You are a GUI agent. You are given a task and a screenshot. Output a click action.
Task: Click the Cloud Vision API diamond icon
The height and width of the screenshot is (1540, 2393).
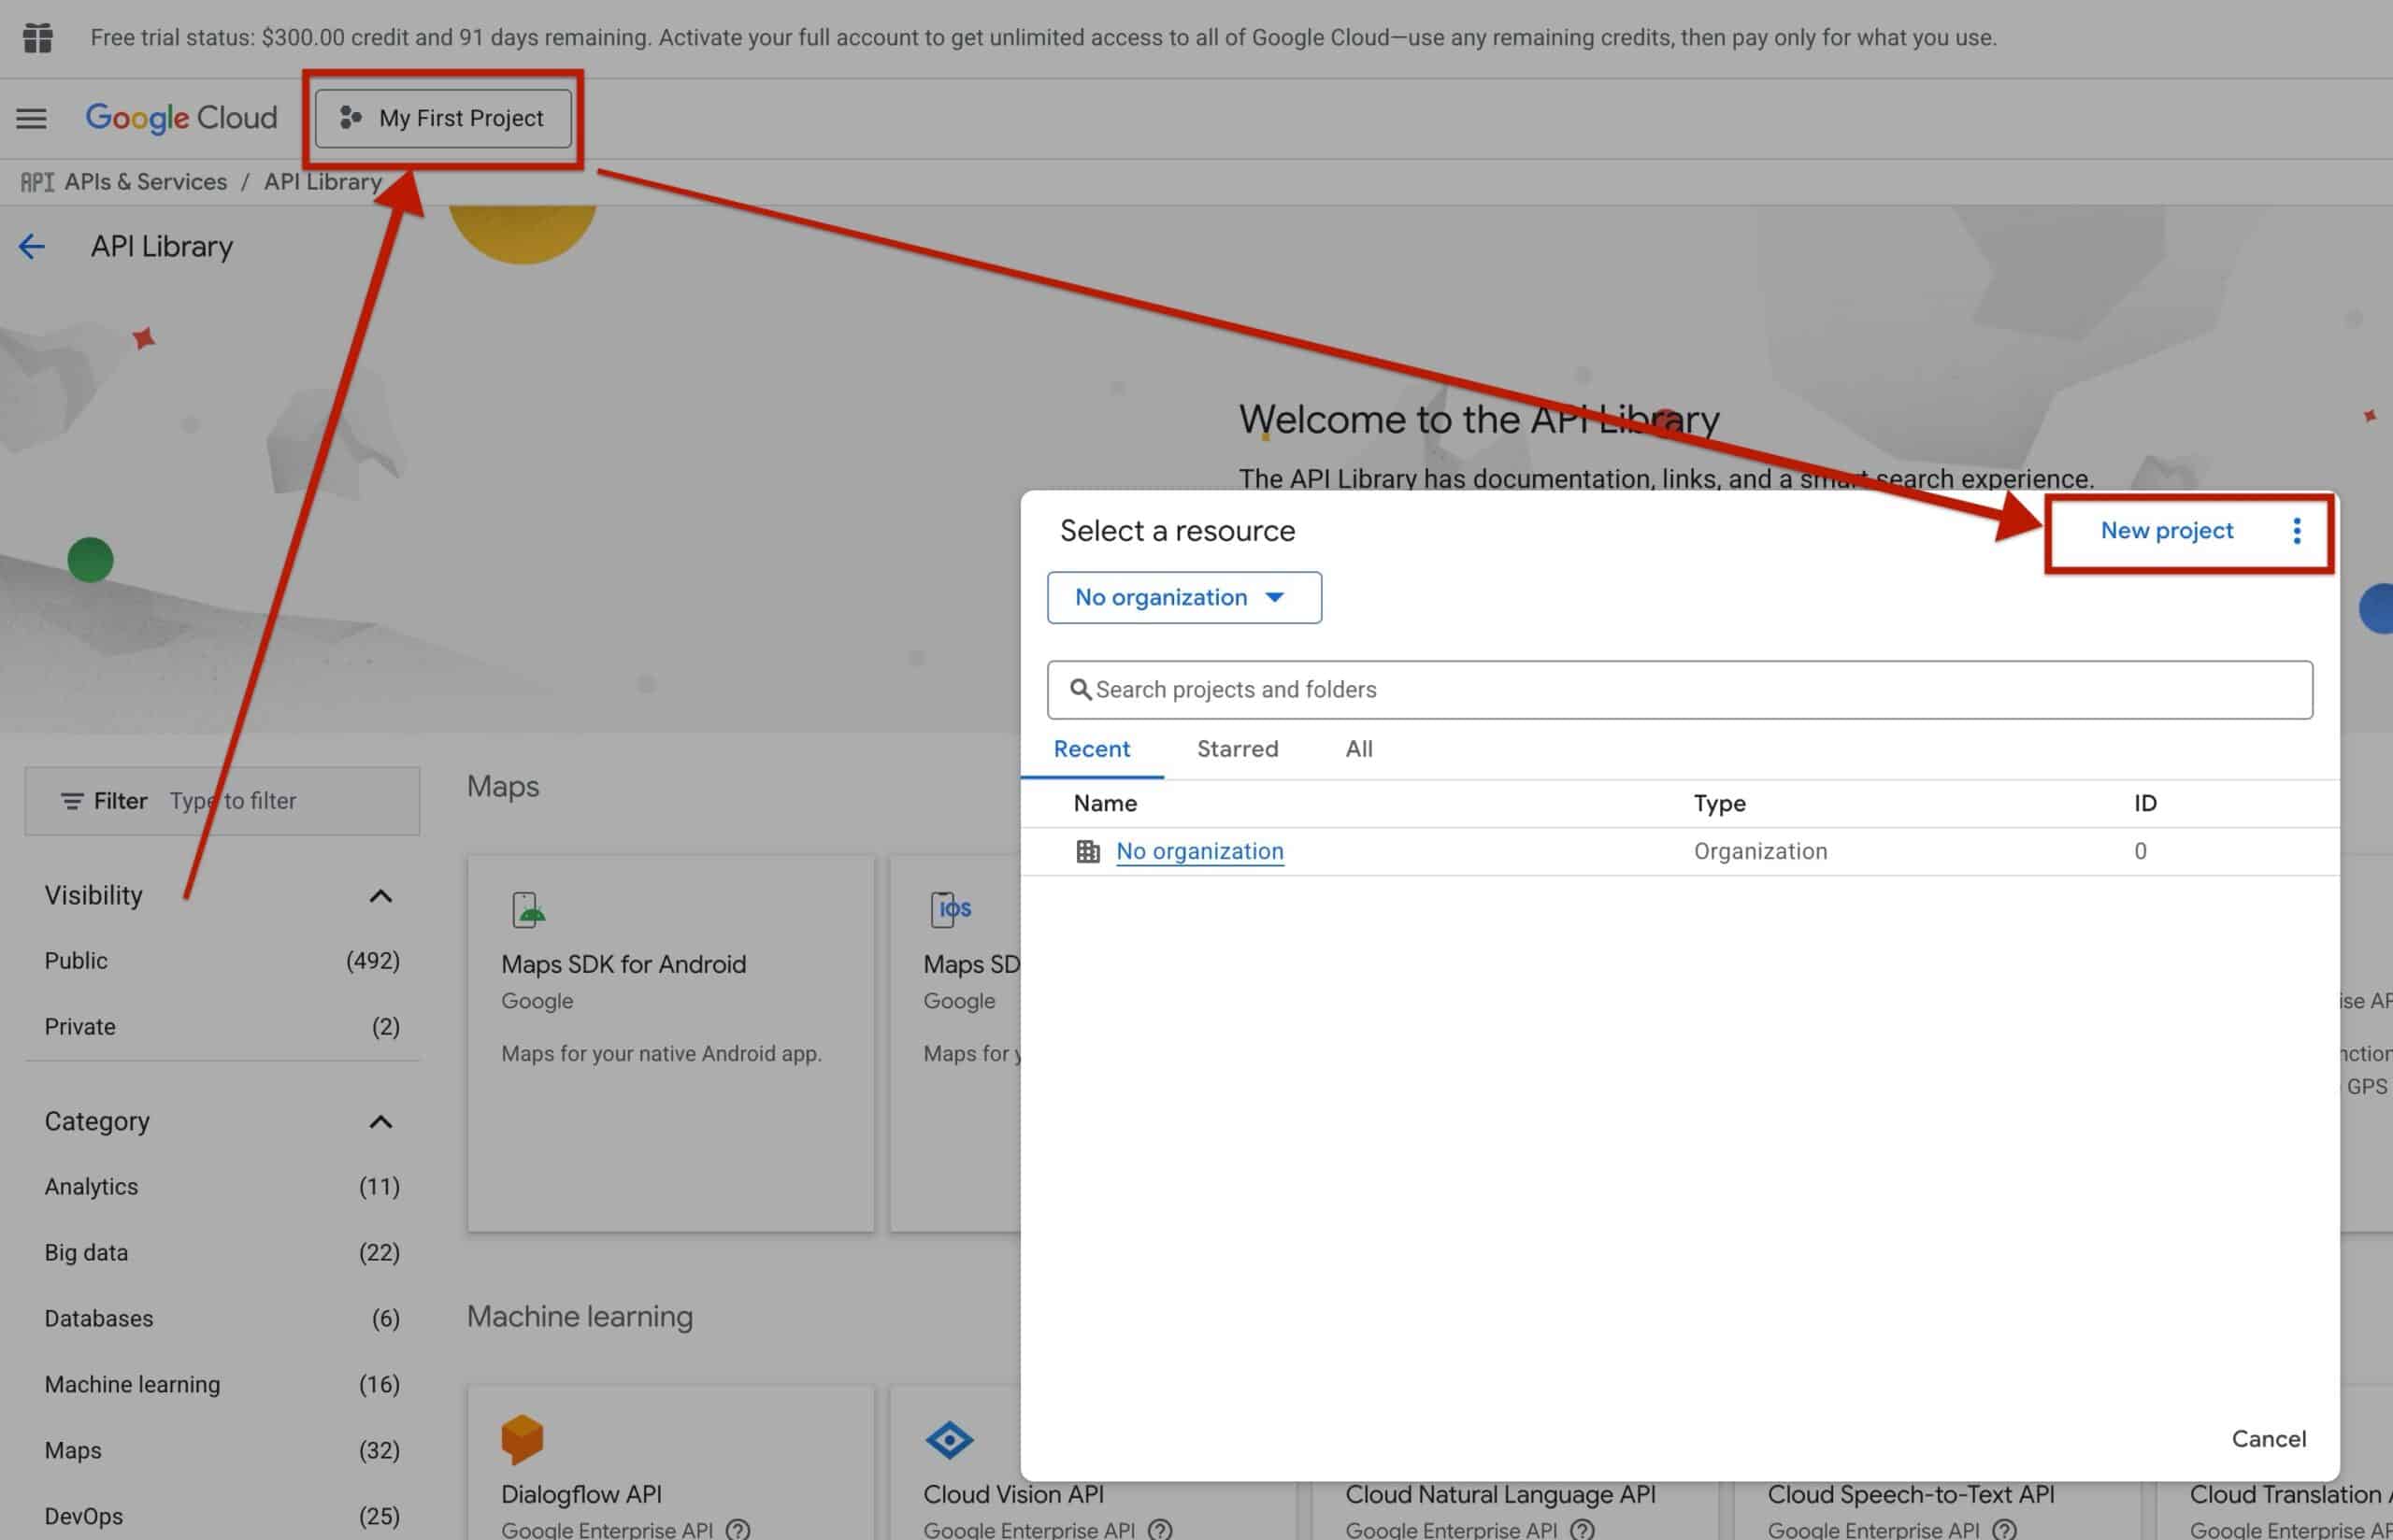click(x=948, y=1439)
